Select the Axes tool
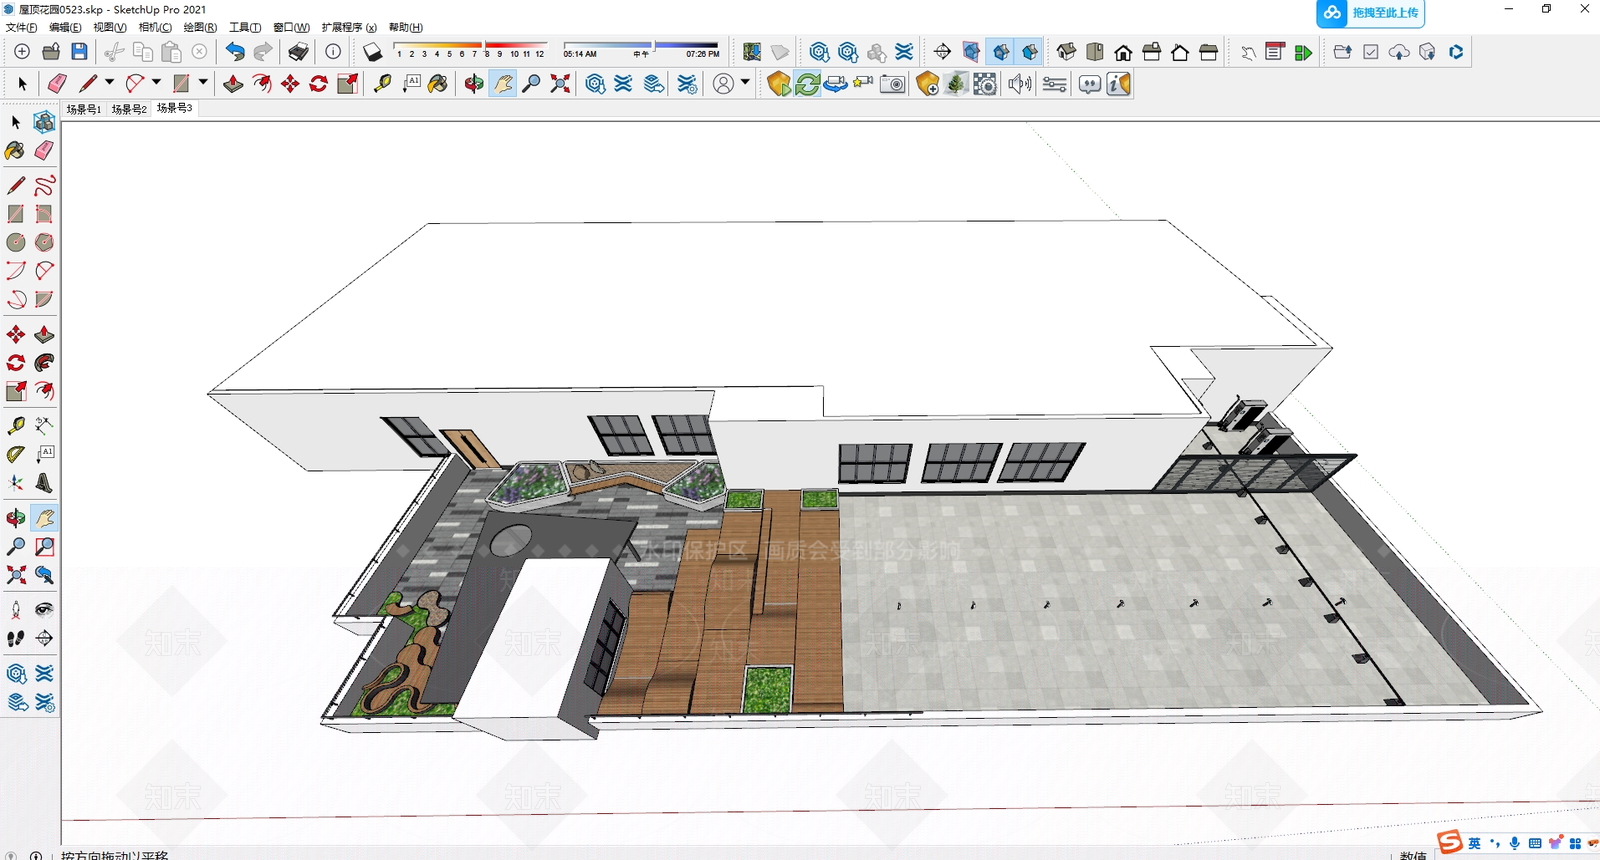Screen dimensions: 1600x860 click(x=15, y=483)
